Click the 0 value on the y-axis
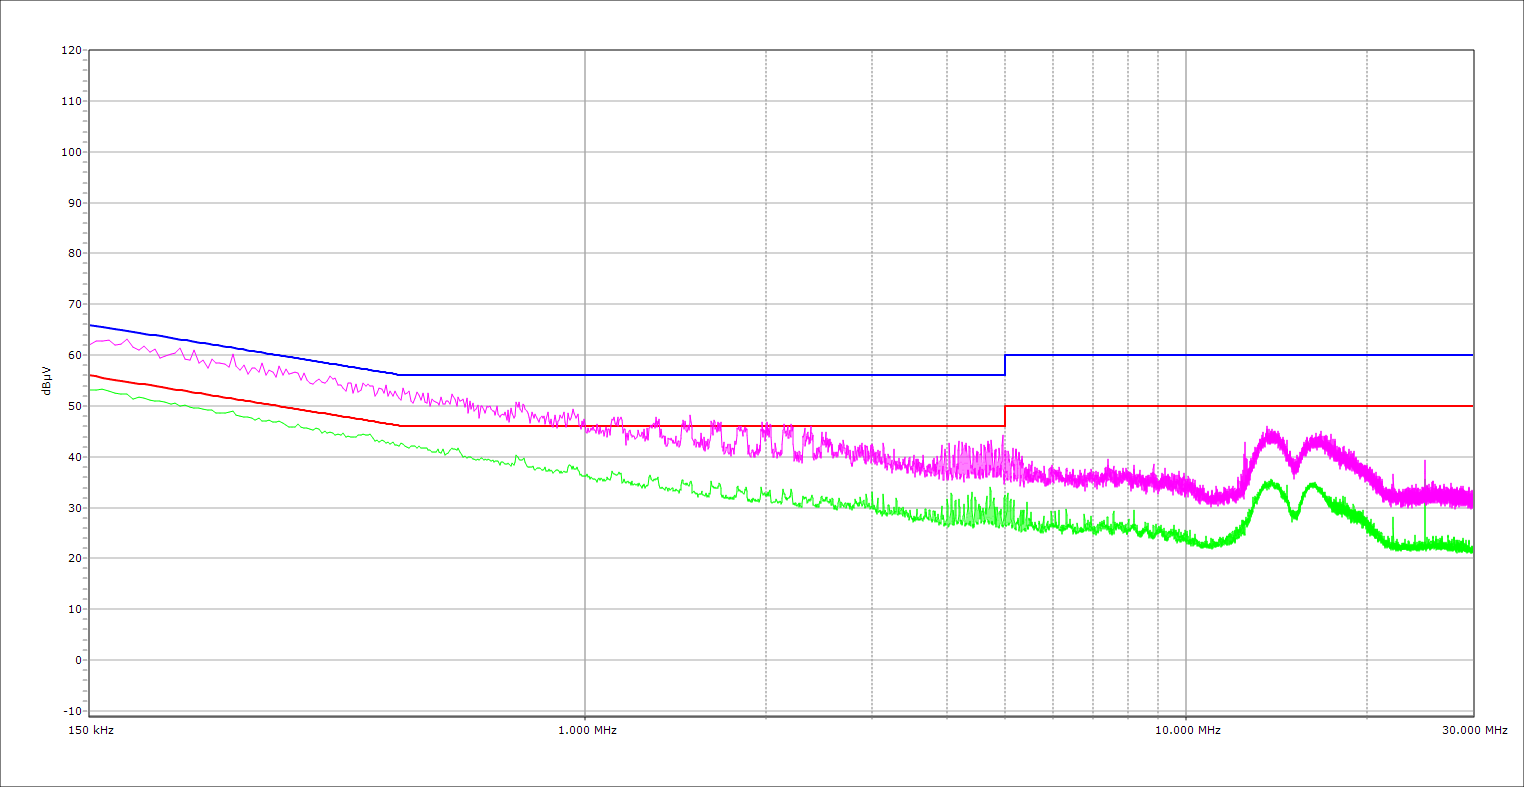The height and width of the screenshot is (787, 1524). click(x=77, y=660)
